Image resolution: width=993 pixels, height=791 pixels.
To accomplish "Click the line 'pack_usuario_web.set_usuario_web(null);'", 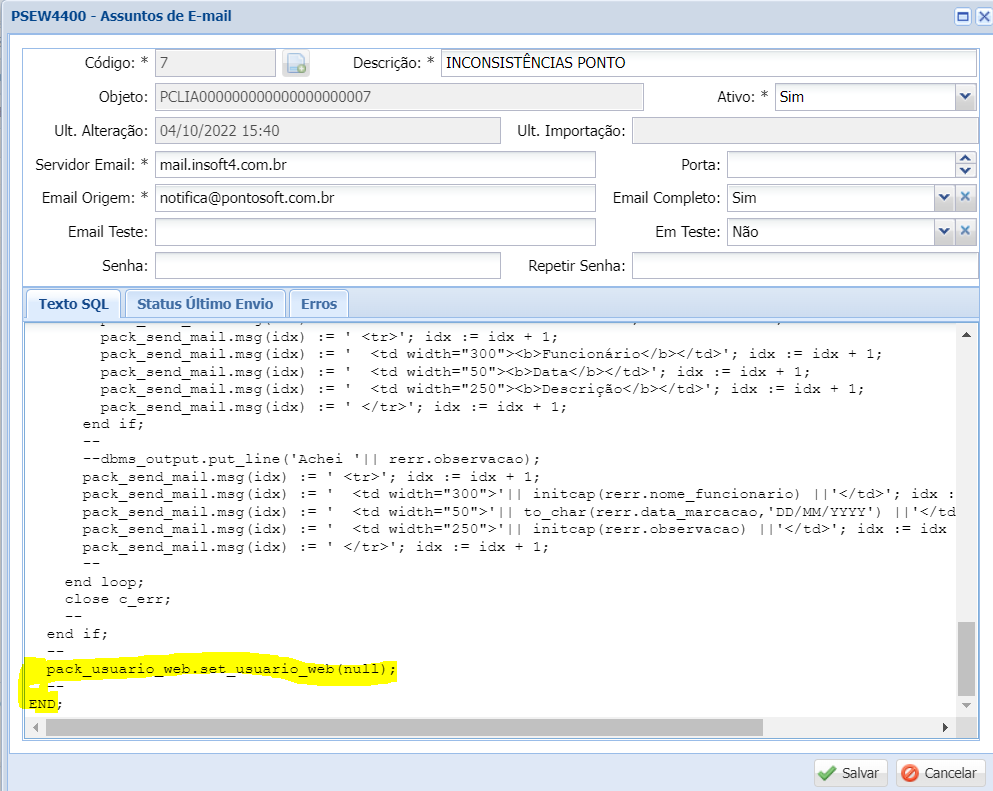I will click(222, 669).
